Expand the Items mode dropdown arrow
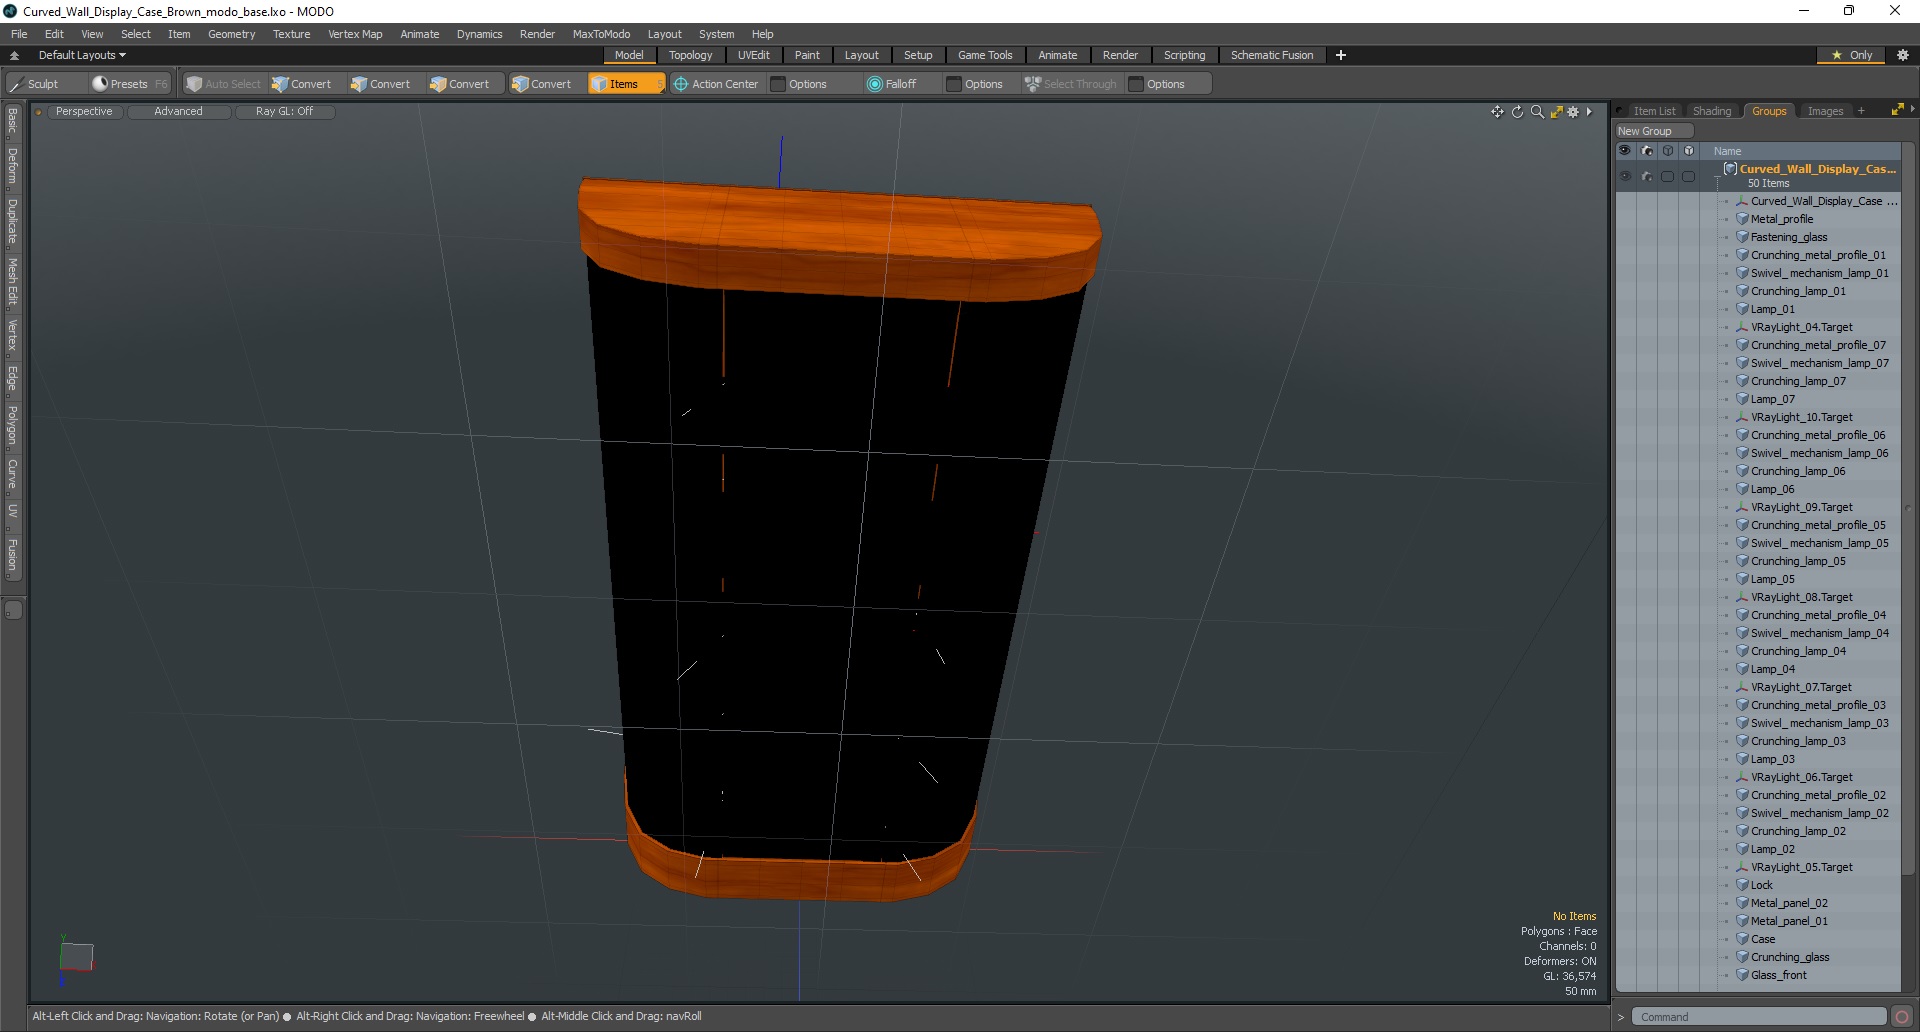 (660, 84)
